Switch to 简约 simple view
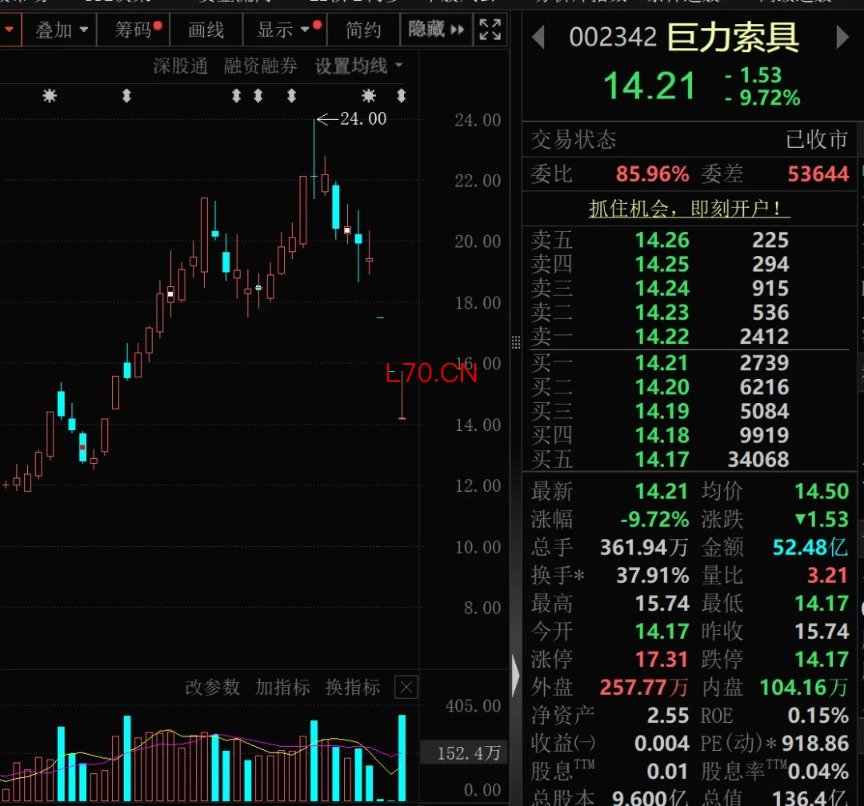 (x=363, y=30)
